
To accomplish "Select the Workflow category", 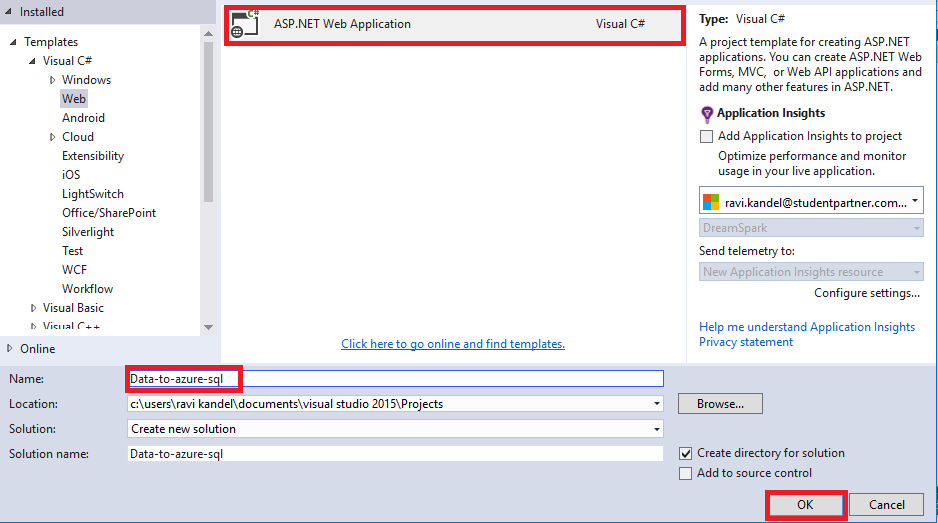I will point(87,289).
